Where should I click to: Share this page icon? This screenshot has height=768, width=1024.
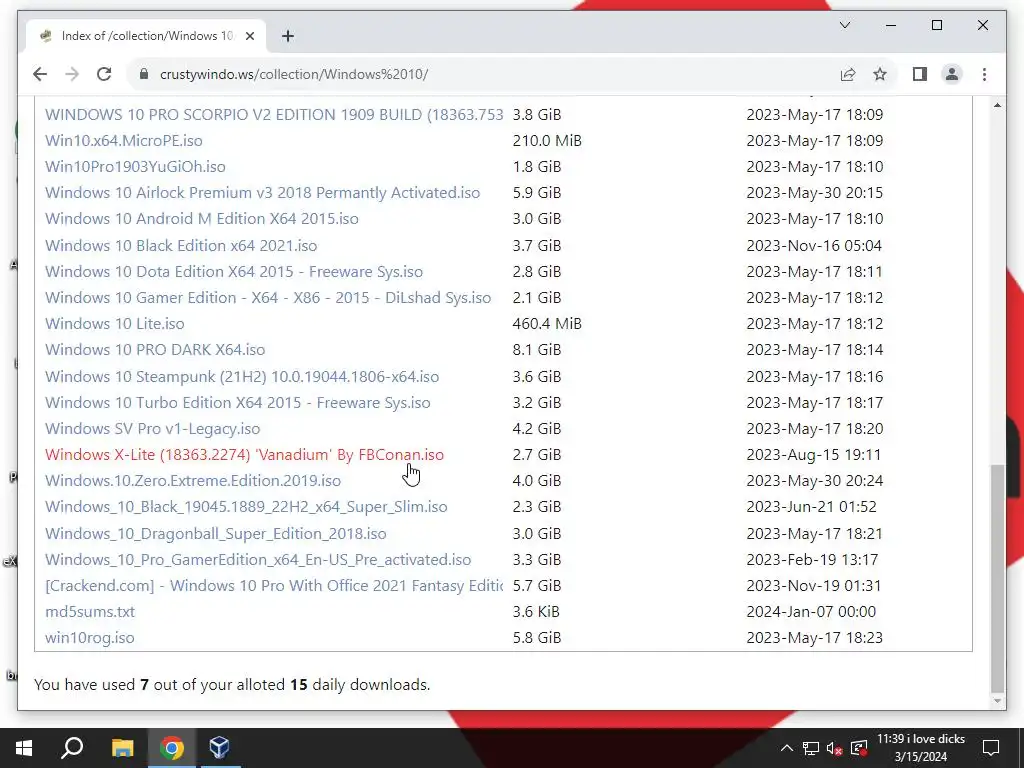(x=848, y=74)
